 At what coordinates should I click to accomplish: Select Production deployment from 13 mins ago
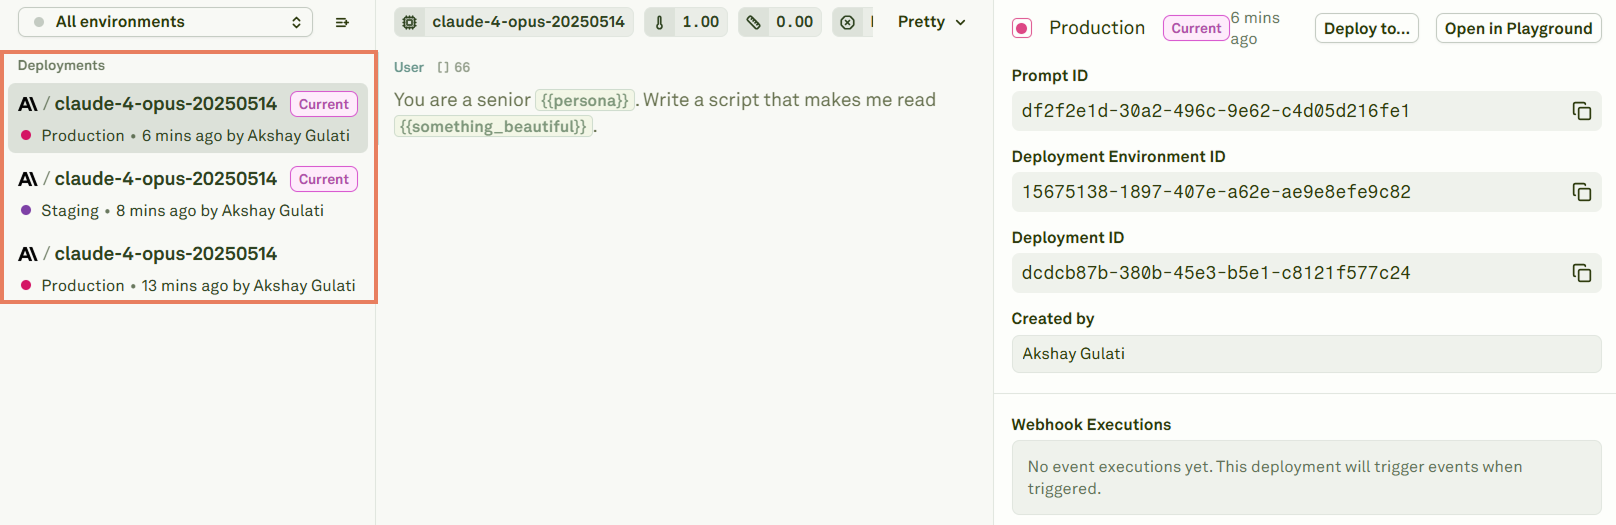(x=188, y=269)
